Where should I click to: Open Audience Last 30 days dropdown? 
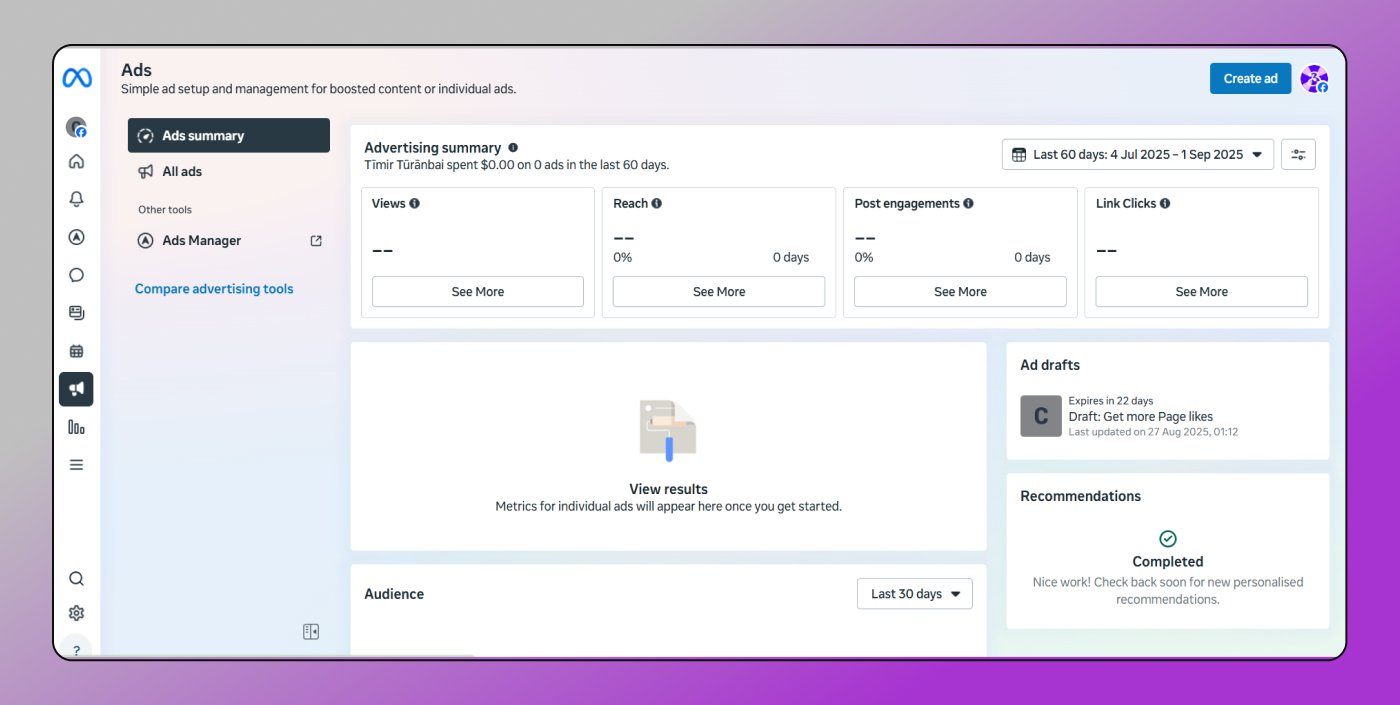pyautogui.click(x=915, y=594)
